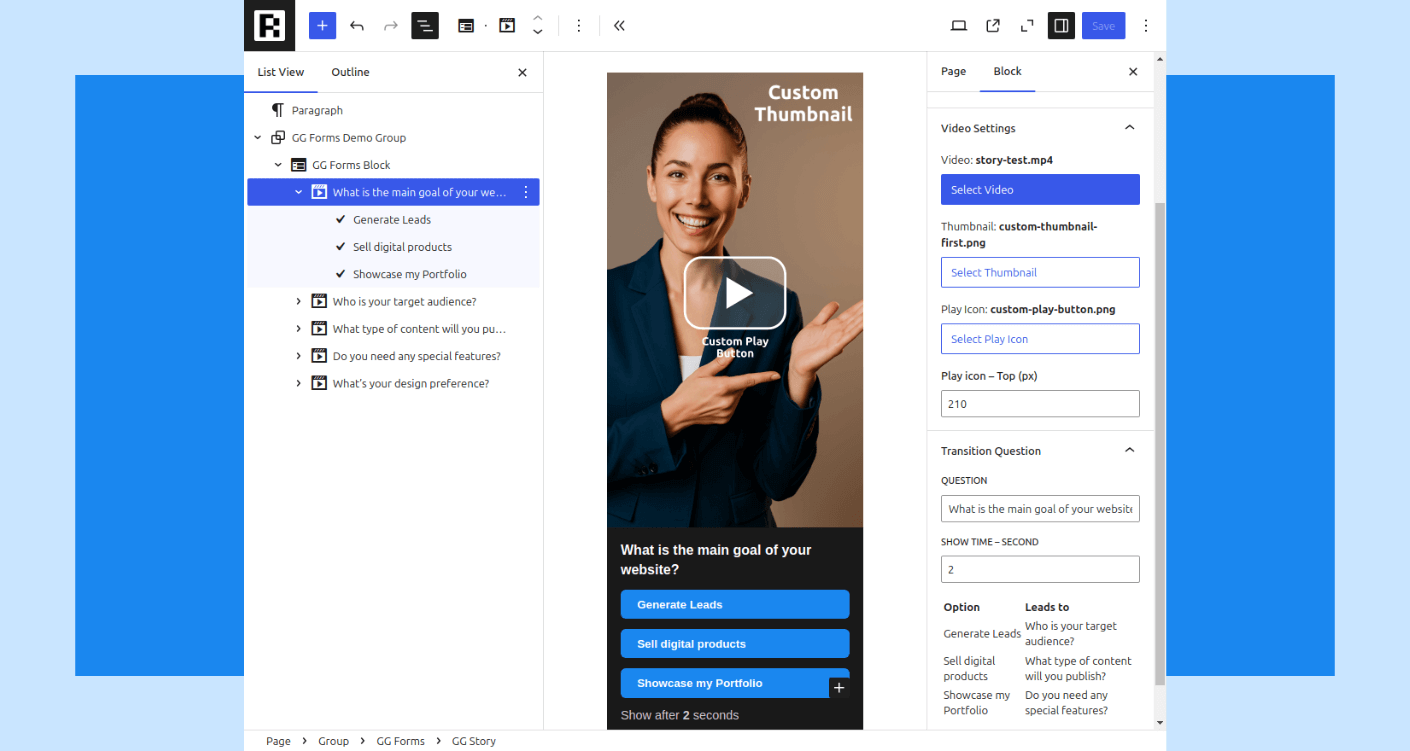Viewport: 1410px width, 751px height.
Task: Click the Select Play Icon button
Action: [1040, 339]
